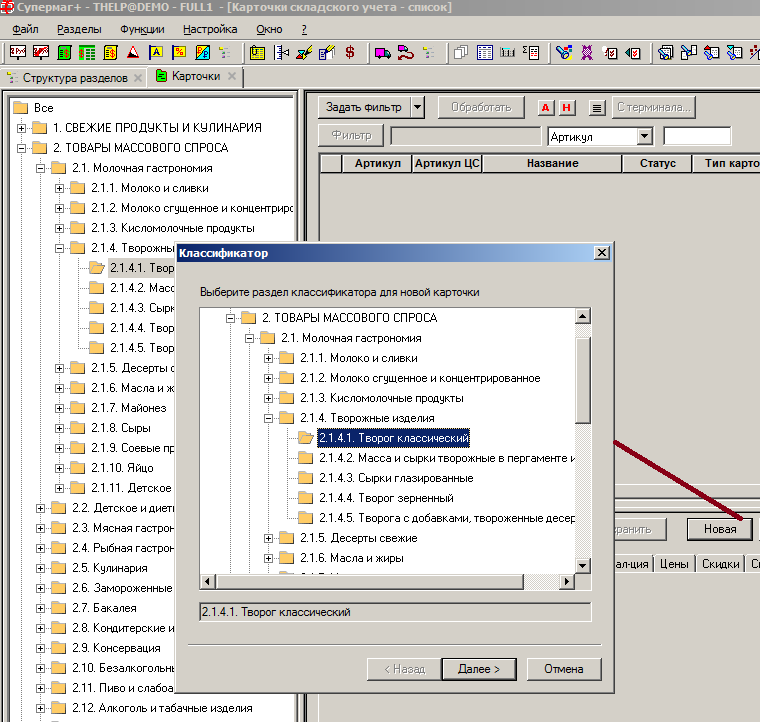This screenshot has width=760, height=722.
Task: Collapse 2. ТОВАРЫ МАССОВОГО СПРОСА in left tree
Action: [x=21, y=148]
